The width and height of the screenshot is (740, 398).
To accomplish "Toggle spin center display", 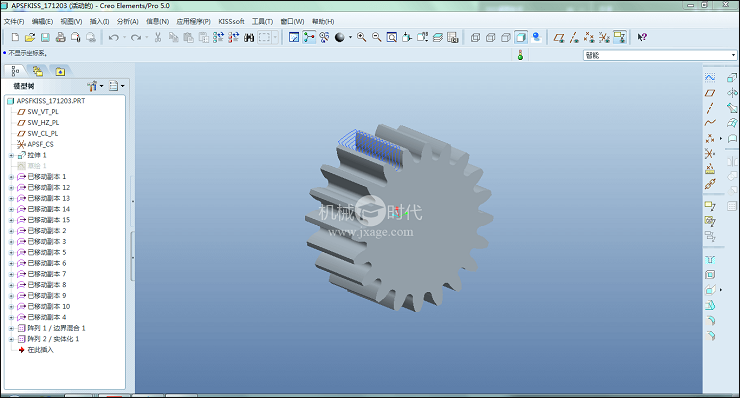I will click(x=309, y=37).
